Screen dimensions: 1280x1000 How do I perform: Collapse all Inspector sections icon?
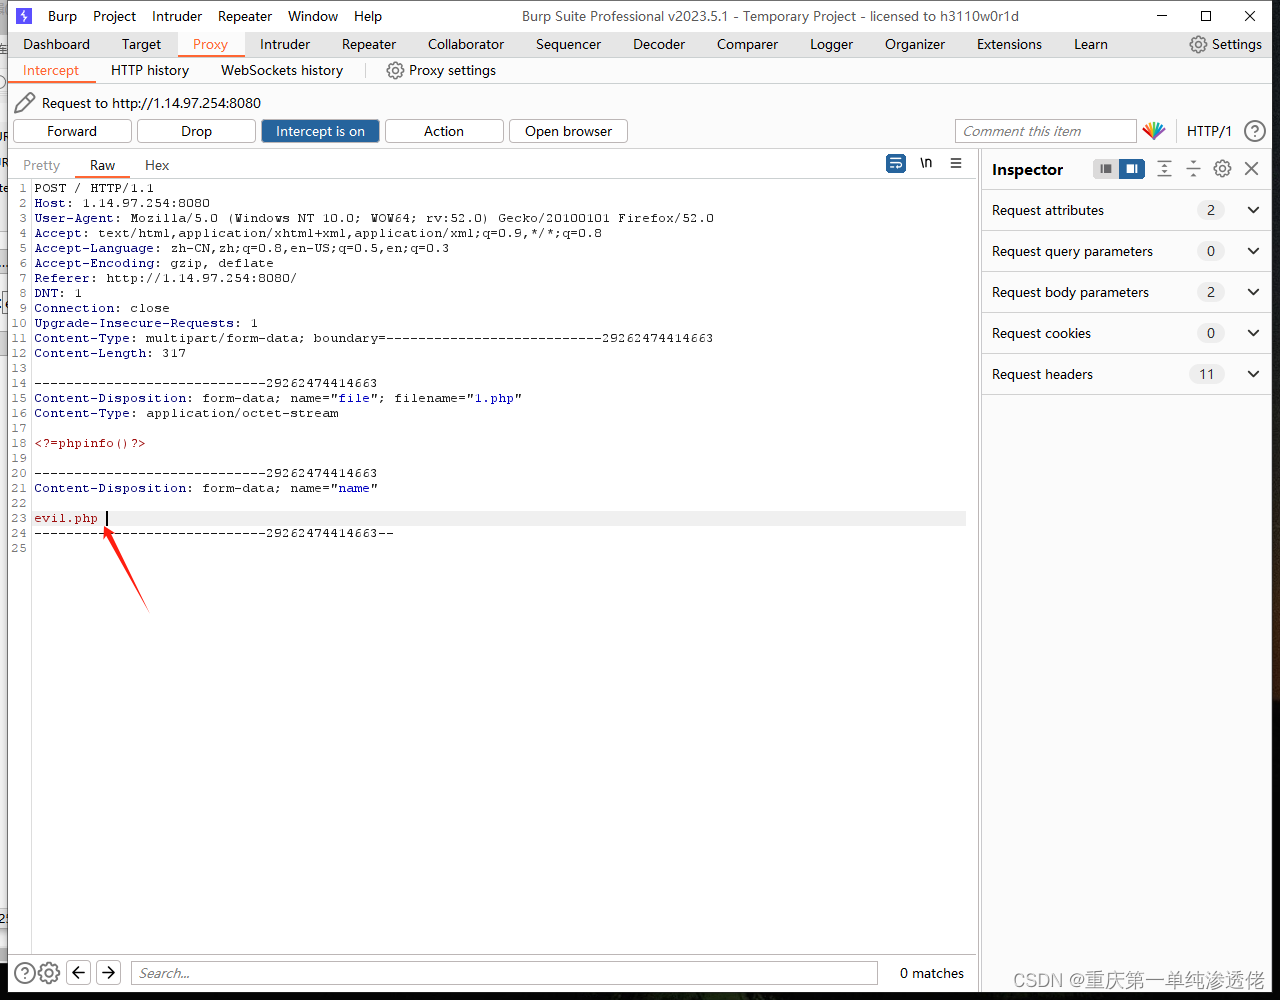click(x=1193, y=169)
